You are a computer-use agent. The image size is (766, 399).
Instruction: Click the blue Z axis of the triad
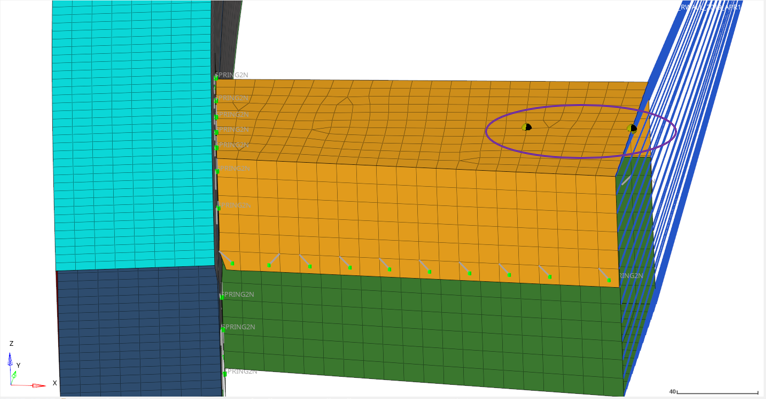tap(10, 362)
